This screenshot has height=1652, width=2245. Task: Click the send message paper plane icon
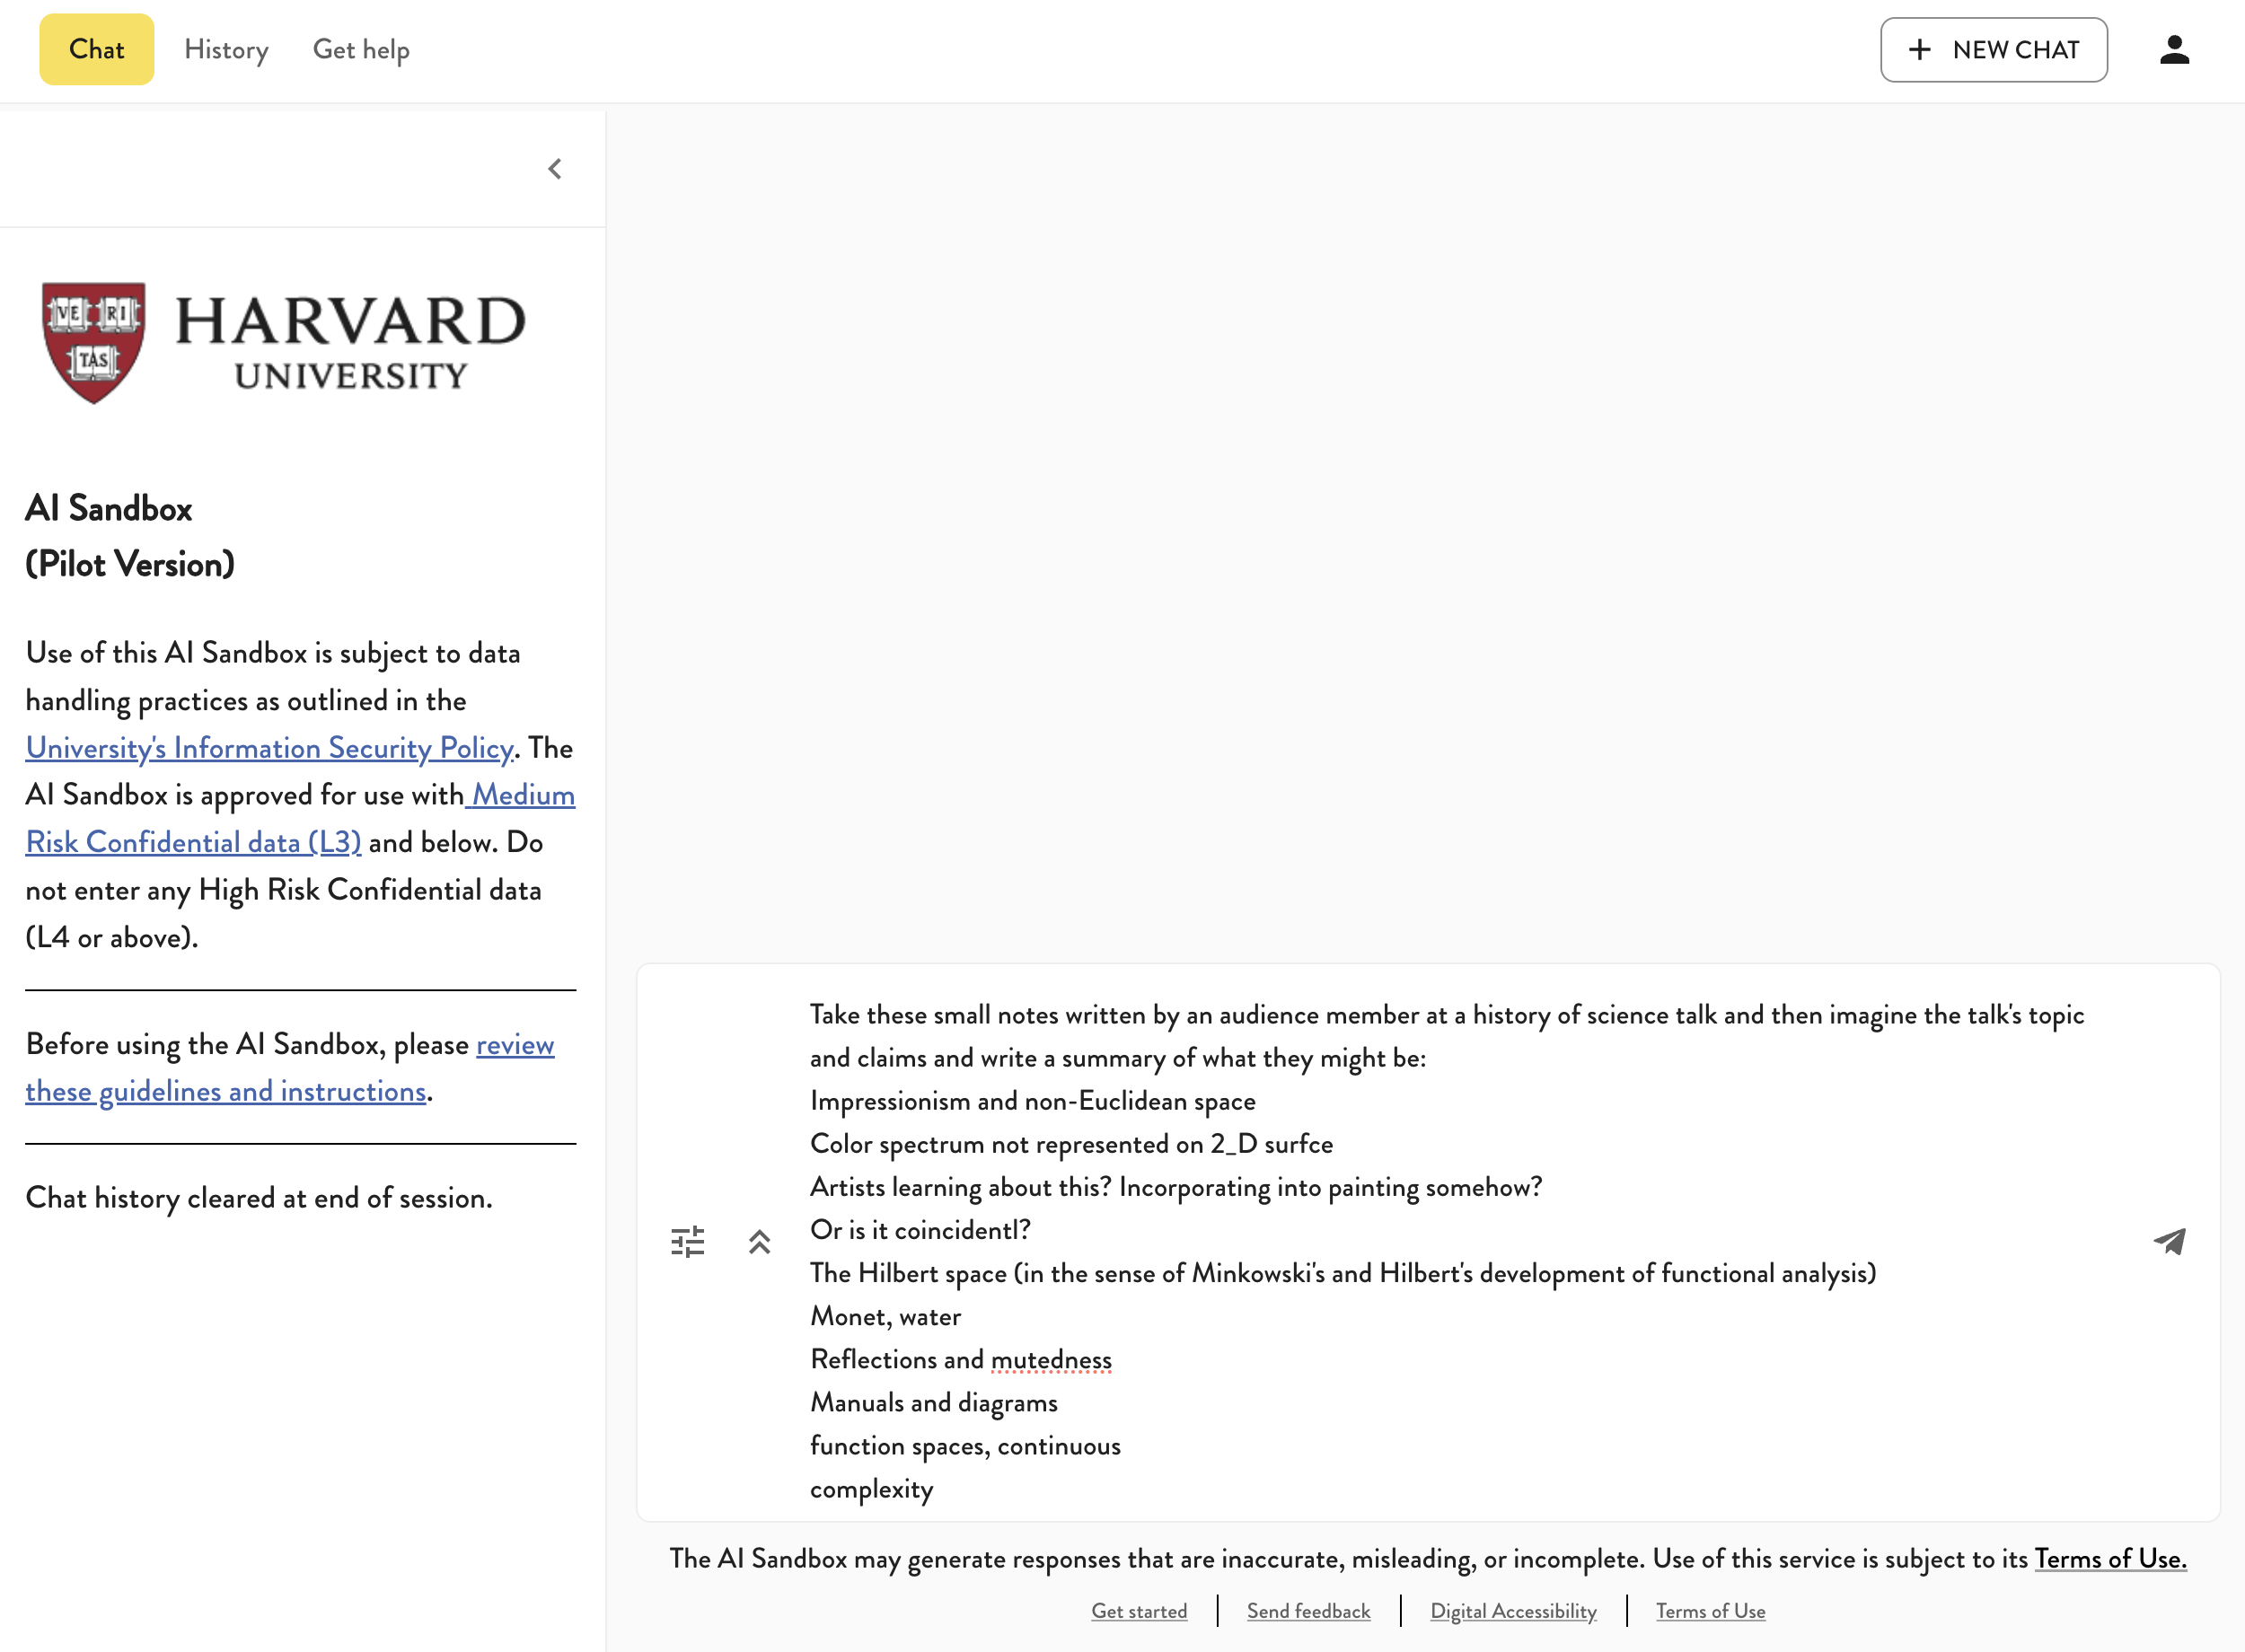point(2169,1241)
